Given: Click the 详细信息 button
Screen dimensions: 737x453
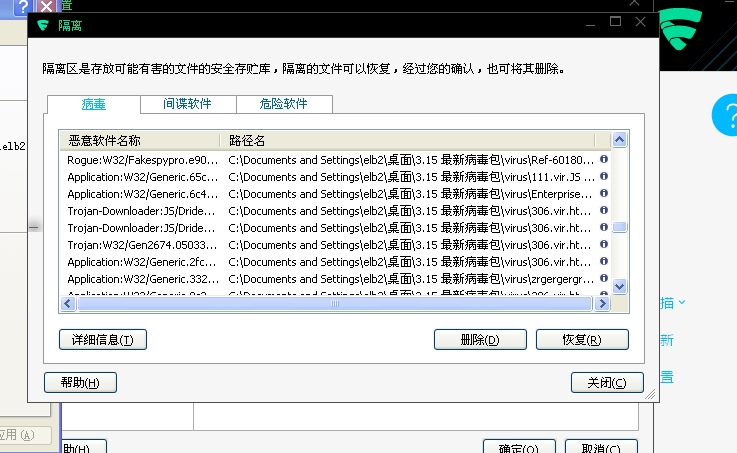Looking at the screenshot, I should point(103,340).
